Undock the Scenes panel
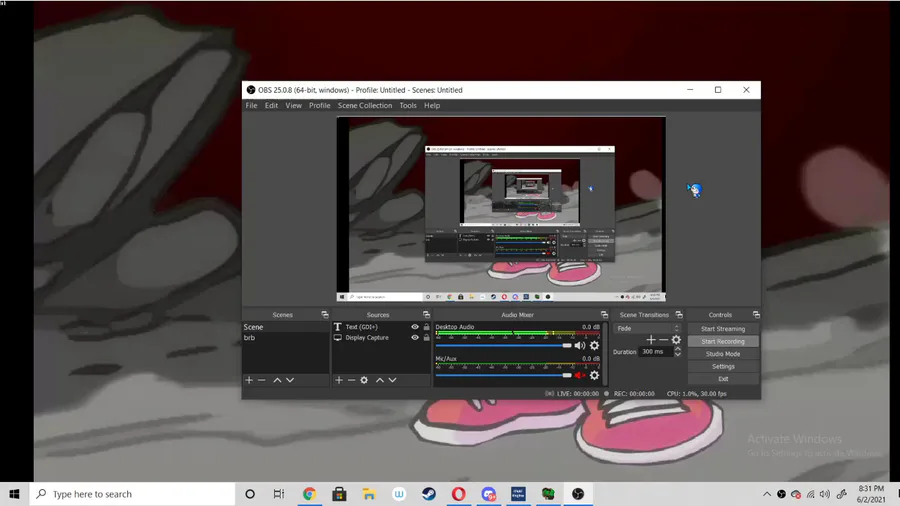 point(325,314)
